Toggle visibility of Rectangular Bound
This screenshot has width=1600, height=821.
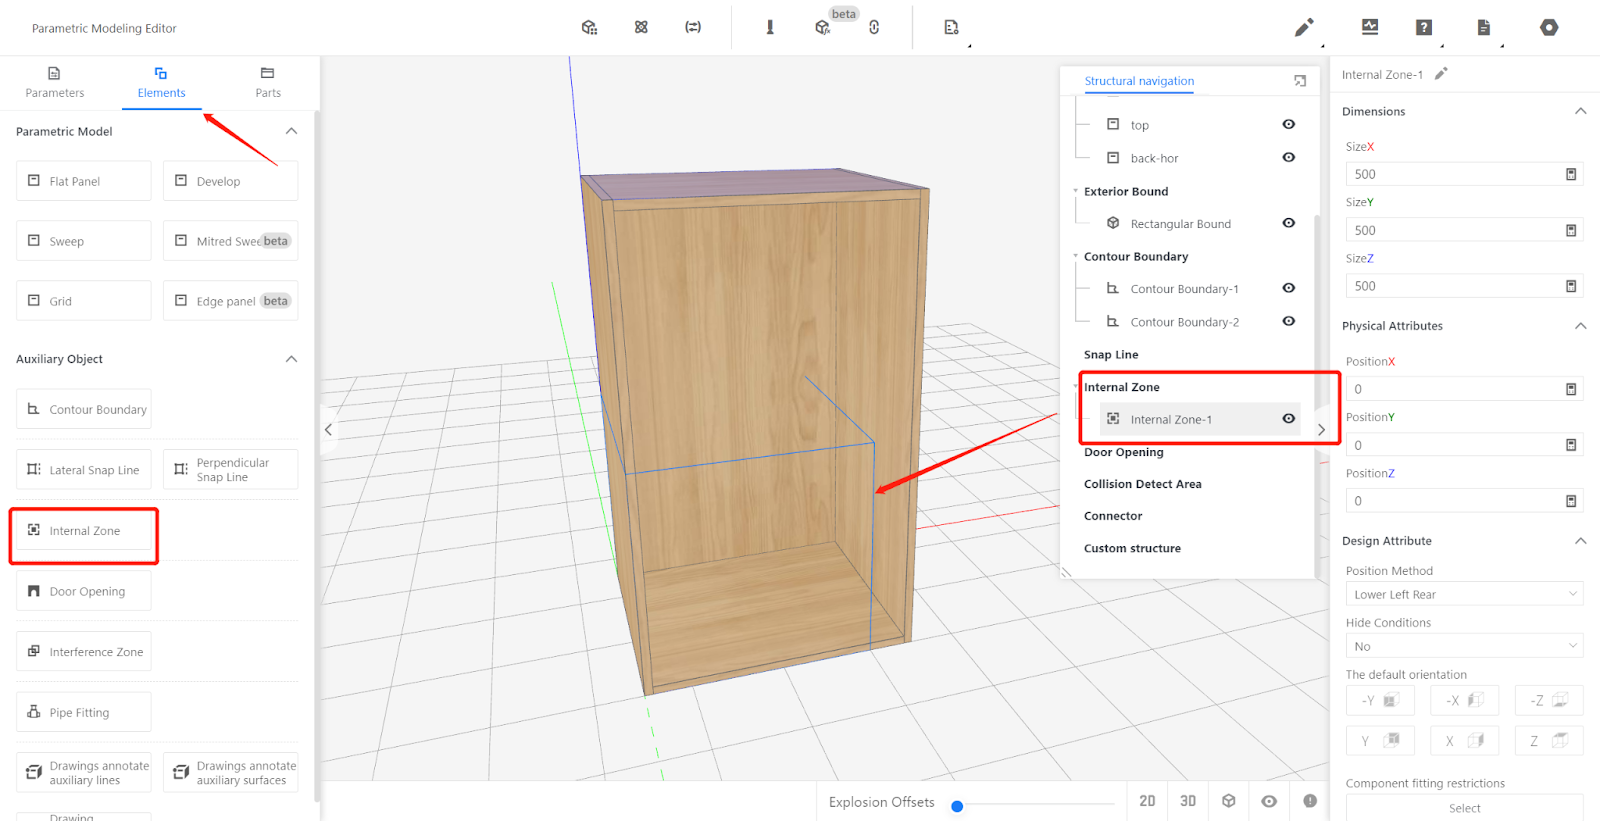(x=1289, y=223)
